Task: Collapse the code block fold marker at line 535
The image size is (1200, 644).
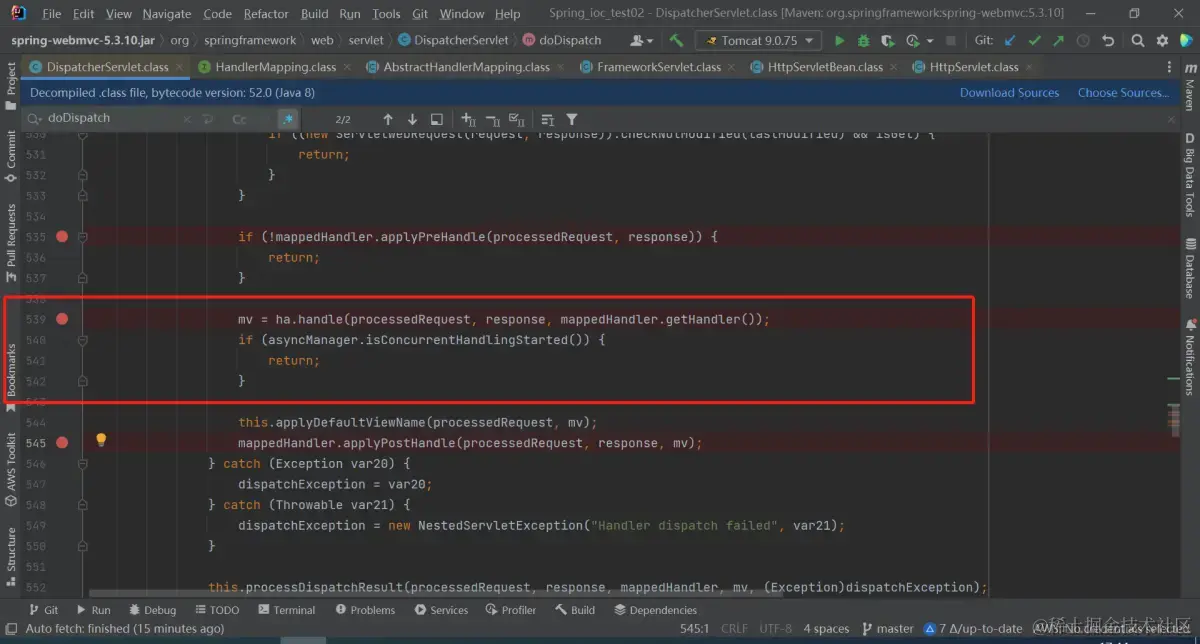Action: pos(83,237)
